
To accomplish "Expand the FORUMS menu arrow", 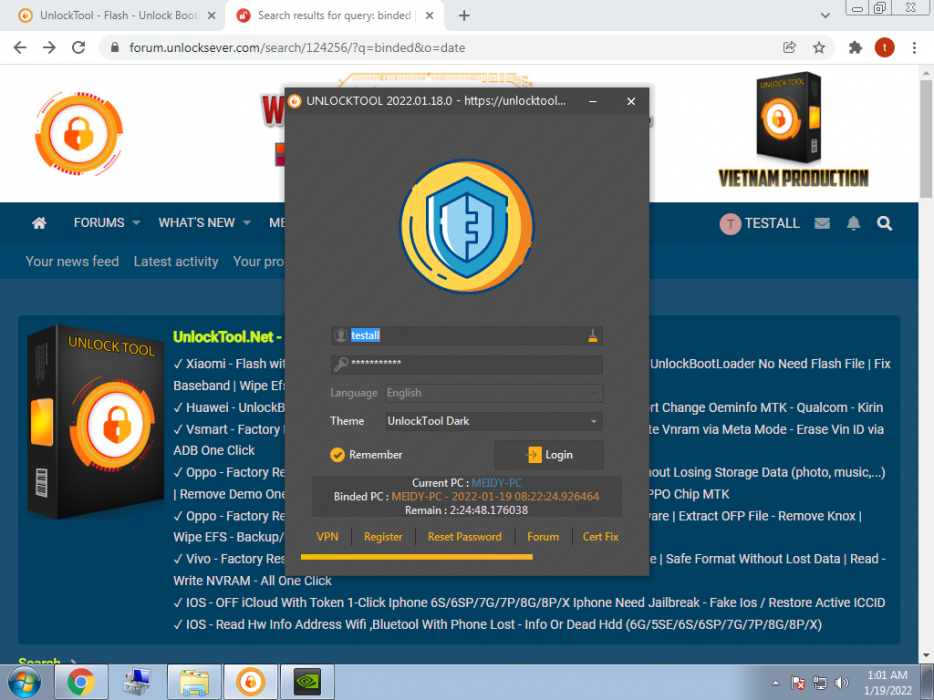I will point(136,223).
